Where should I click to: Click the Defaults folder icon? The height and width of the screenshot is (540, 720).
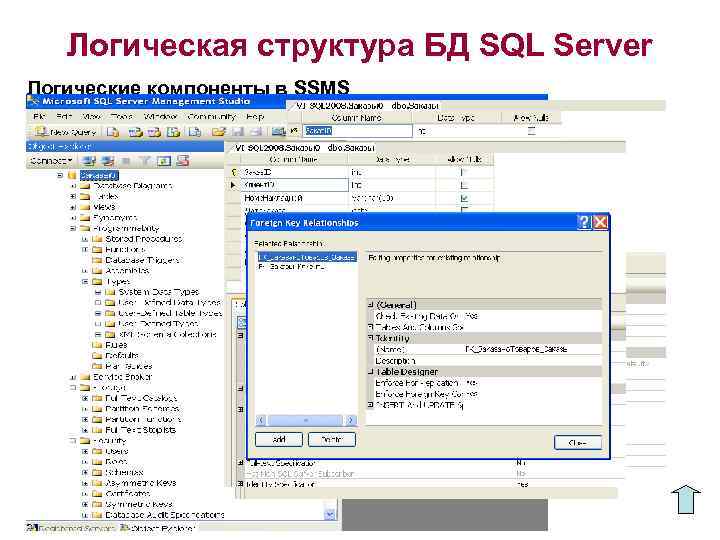tap(97, 355)
